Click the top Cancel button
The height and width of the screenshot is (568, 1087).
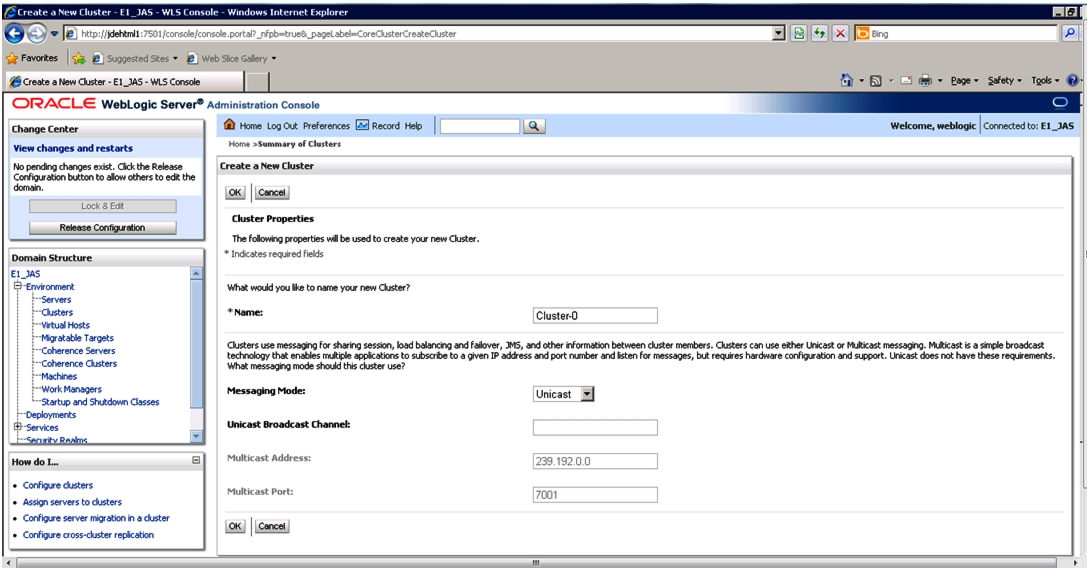pos(272,192)
